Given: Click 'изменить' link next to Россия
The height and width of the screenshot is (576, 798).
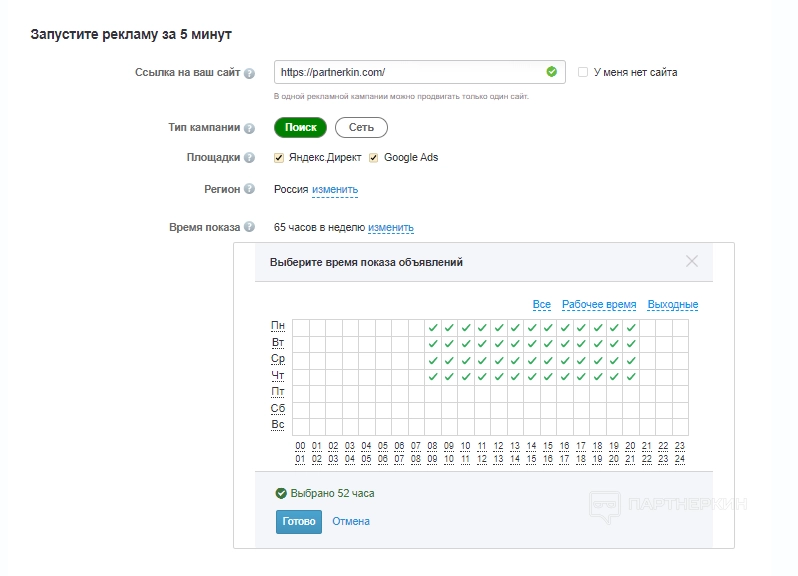Looking at the screenshot, I should [x=334, y=190].
